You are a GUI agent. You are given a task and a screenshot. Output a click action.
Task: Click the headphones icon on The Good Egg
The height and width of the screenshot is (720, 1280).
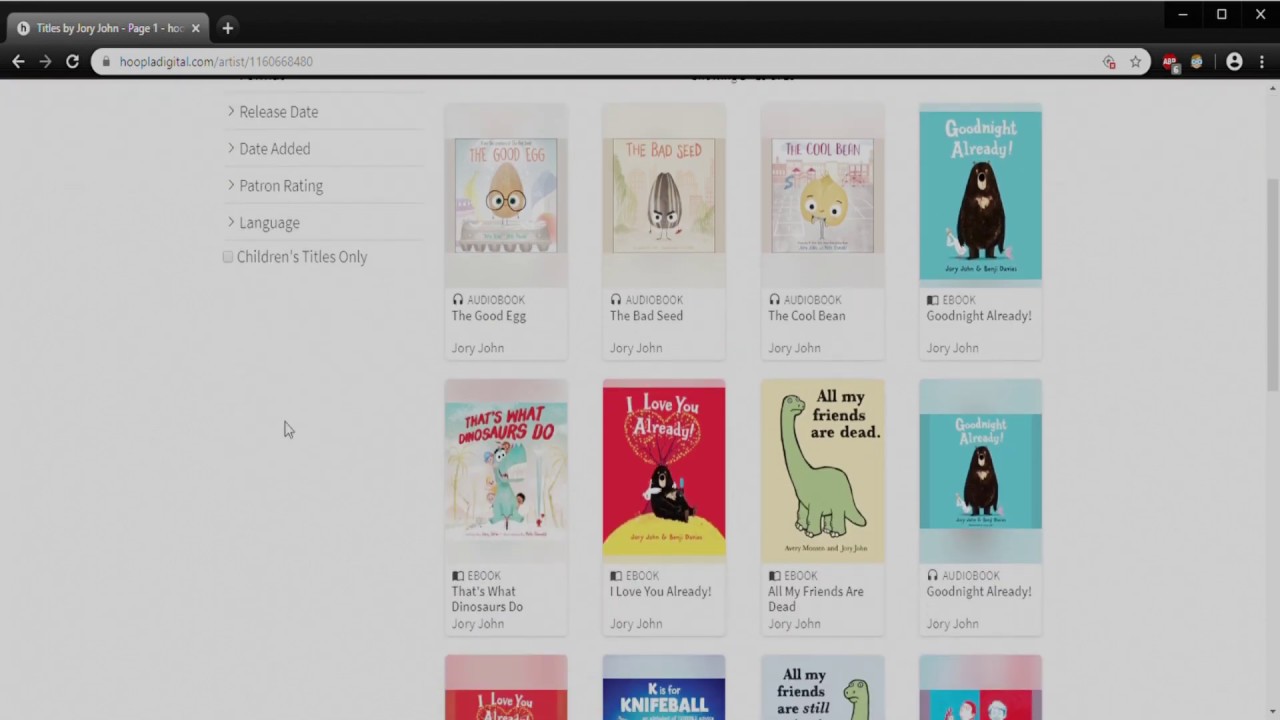pyautogui.click(x=458, y=300)
